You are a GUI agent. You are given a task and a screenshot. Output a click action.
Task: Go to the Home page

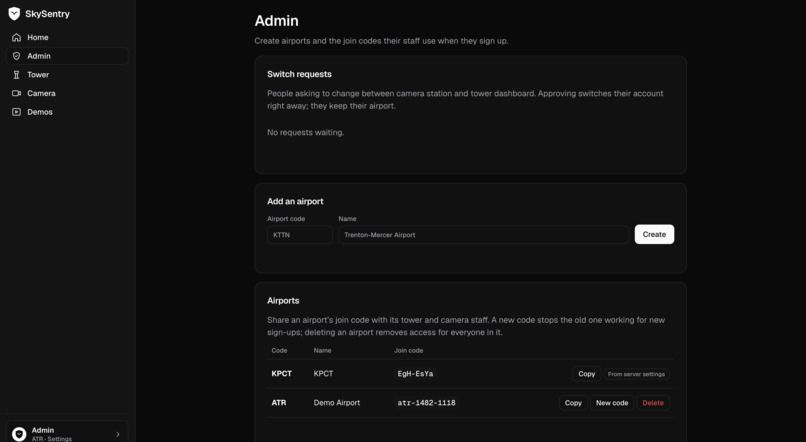tap(67, 38)
